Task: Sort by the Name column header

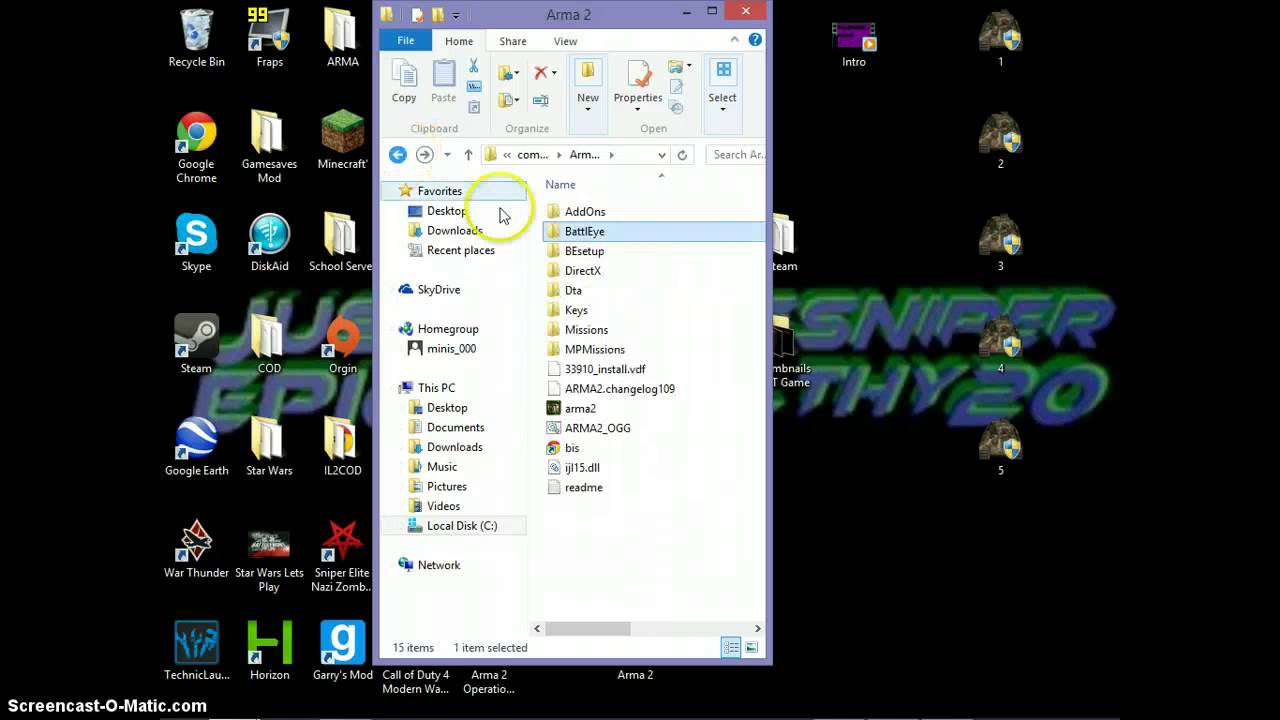Action: pos(560,185)
